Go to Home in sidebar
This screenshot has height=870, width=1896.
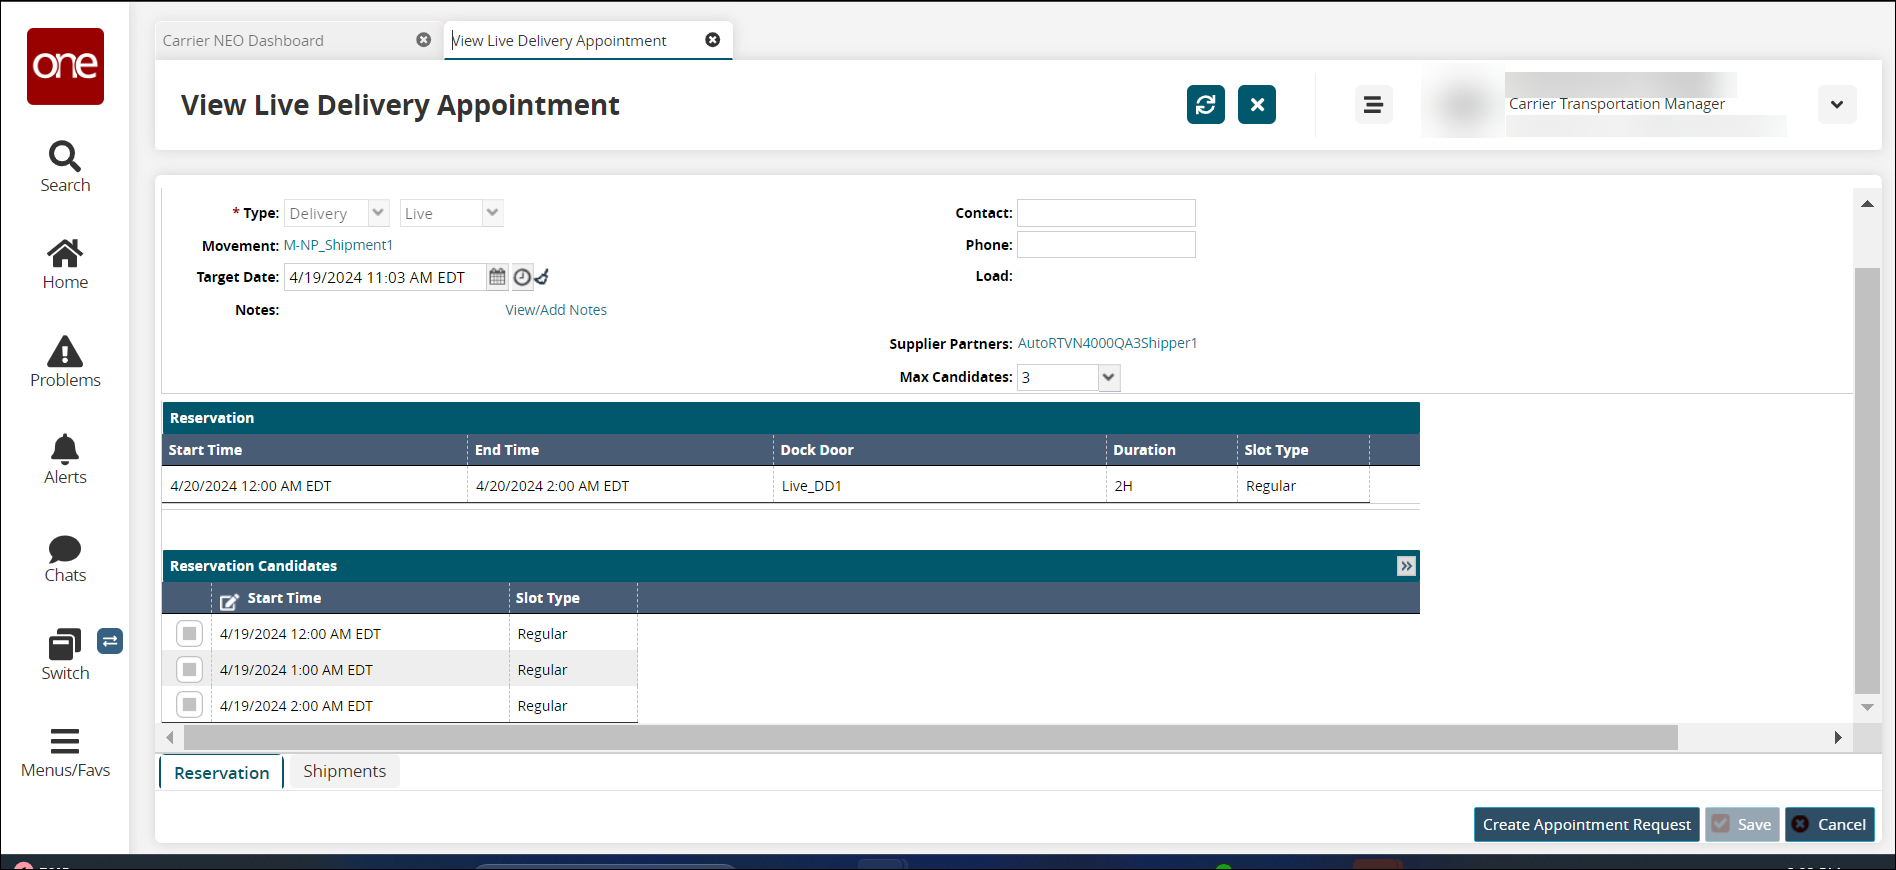(65, 264)
